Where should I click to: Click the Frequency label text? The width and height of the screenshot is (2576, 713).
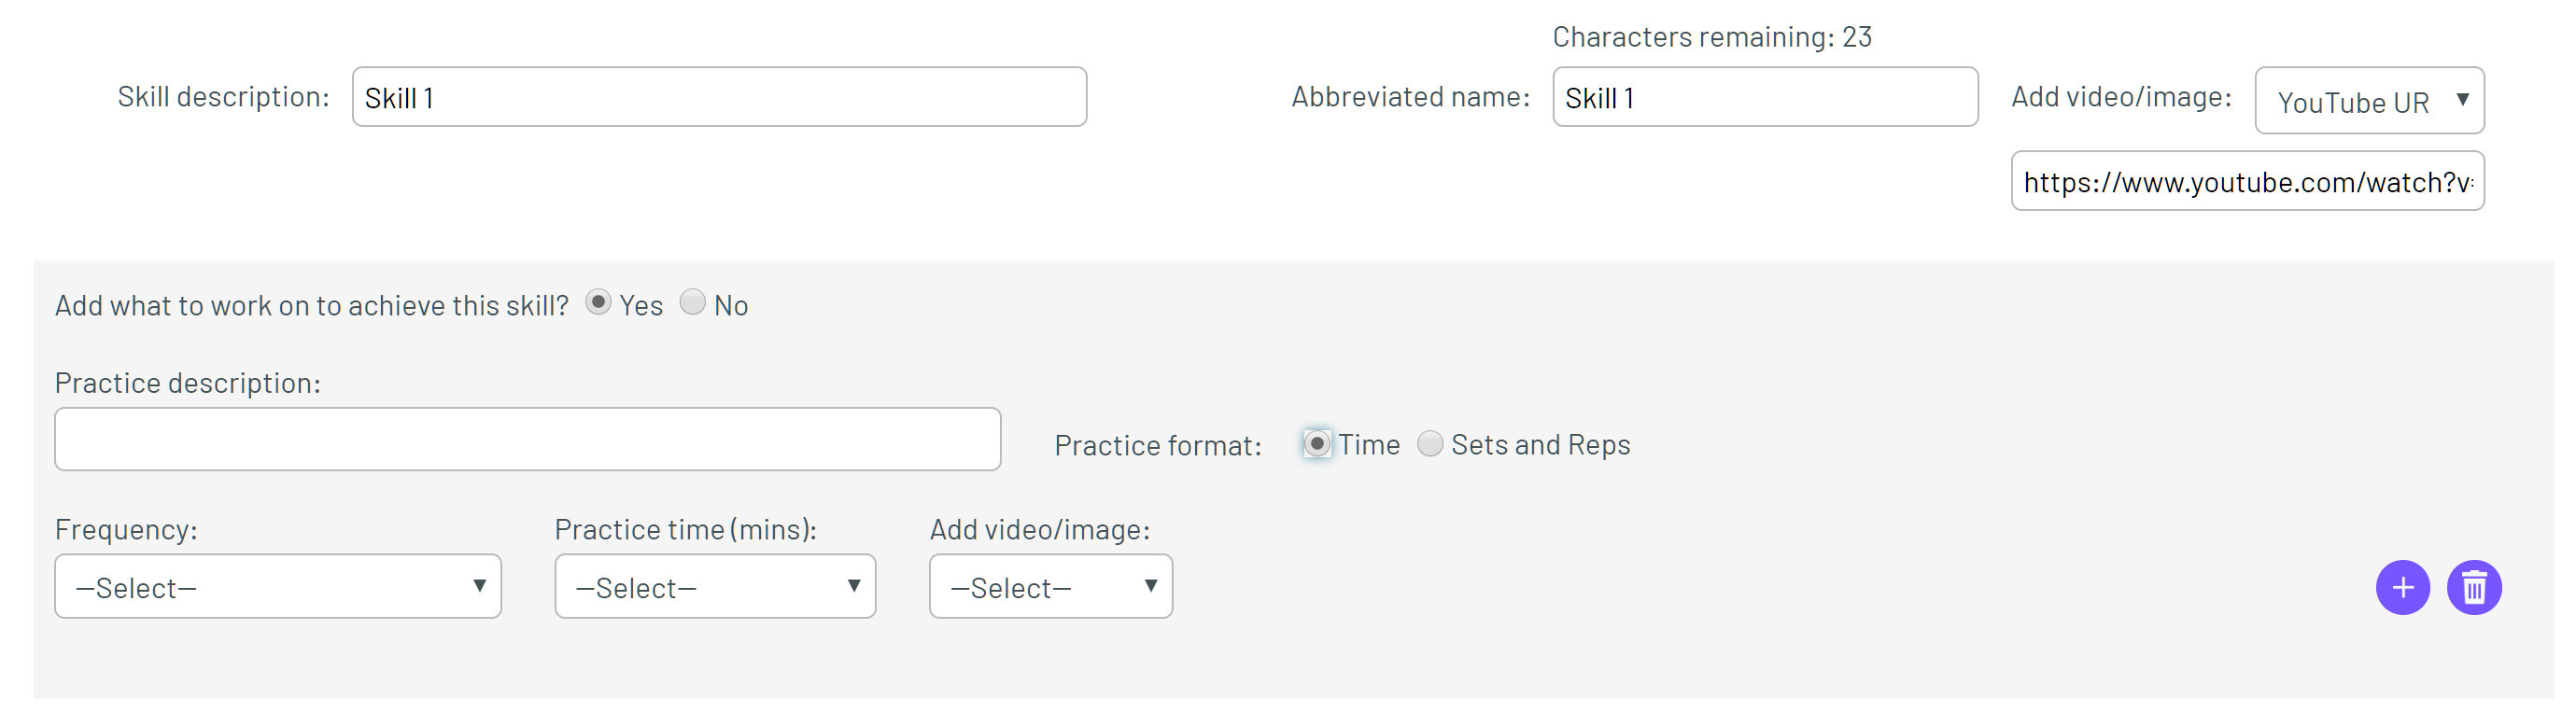pyautogui.click(x=126, y=530)
